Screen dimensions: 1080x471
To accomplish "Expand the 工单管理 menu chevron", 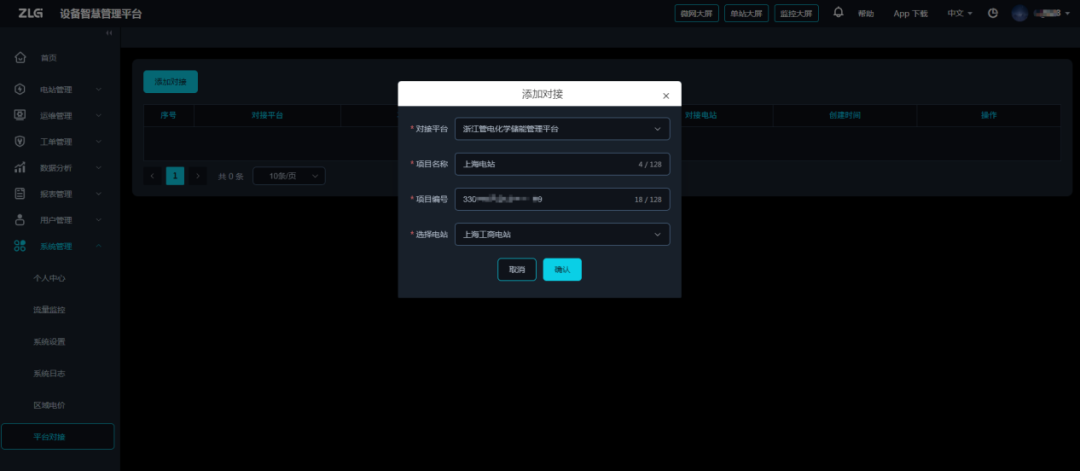I will [98, 142].
